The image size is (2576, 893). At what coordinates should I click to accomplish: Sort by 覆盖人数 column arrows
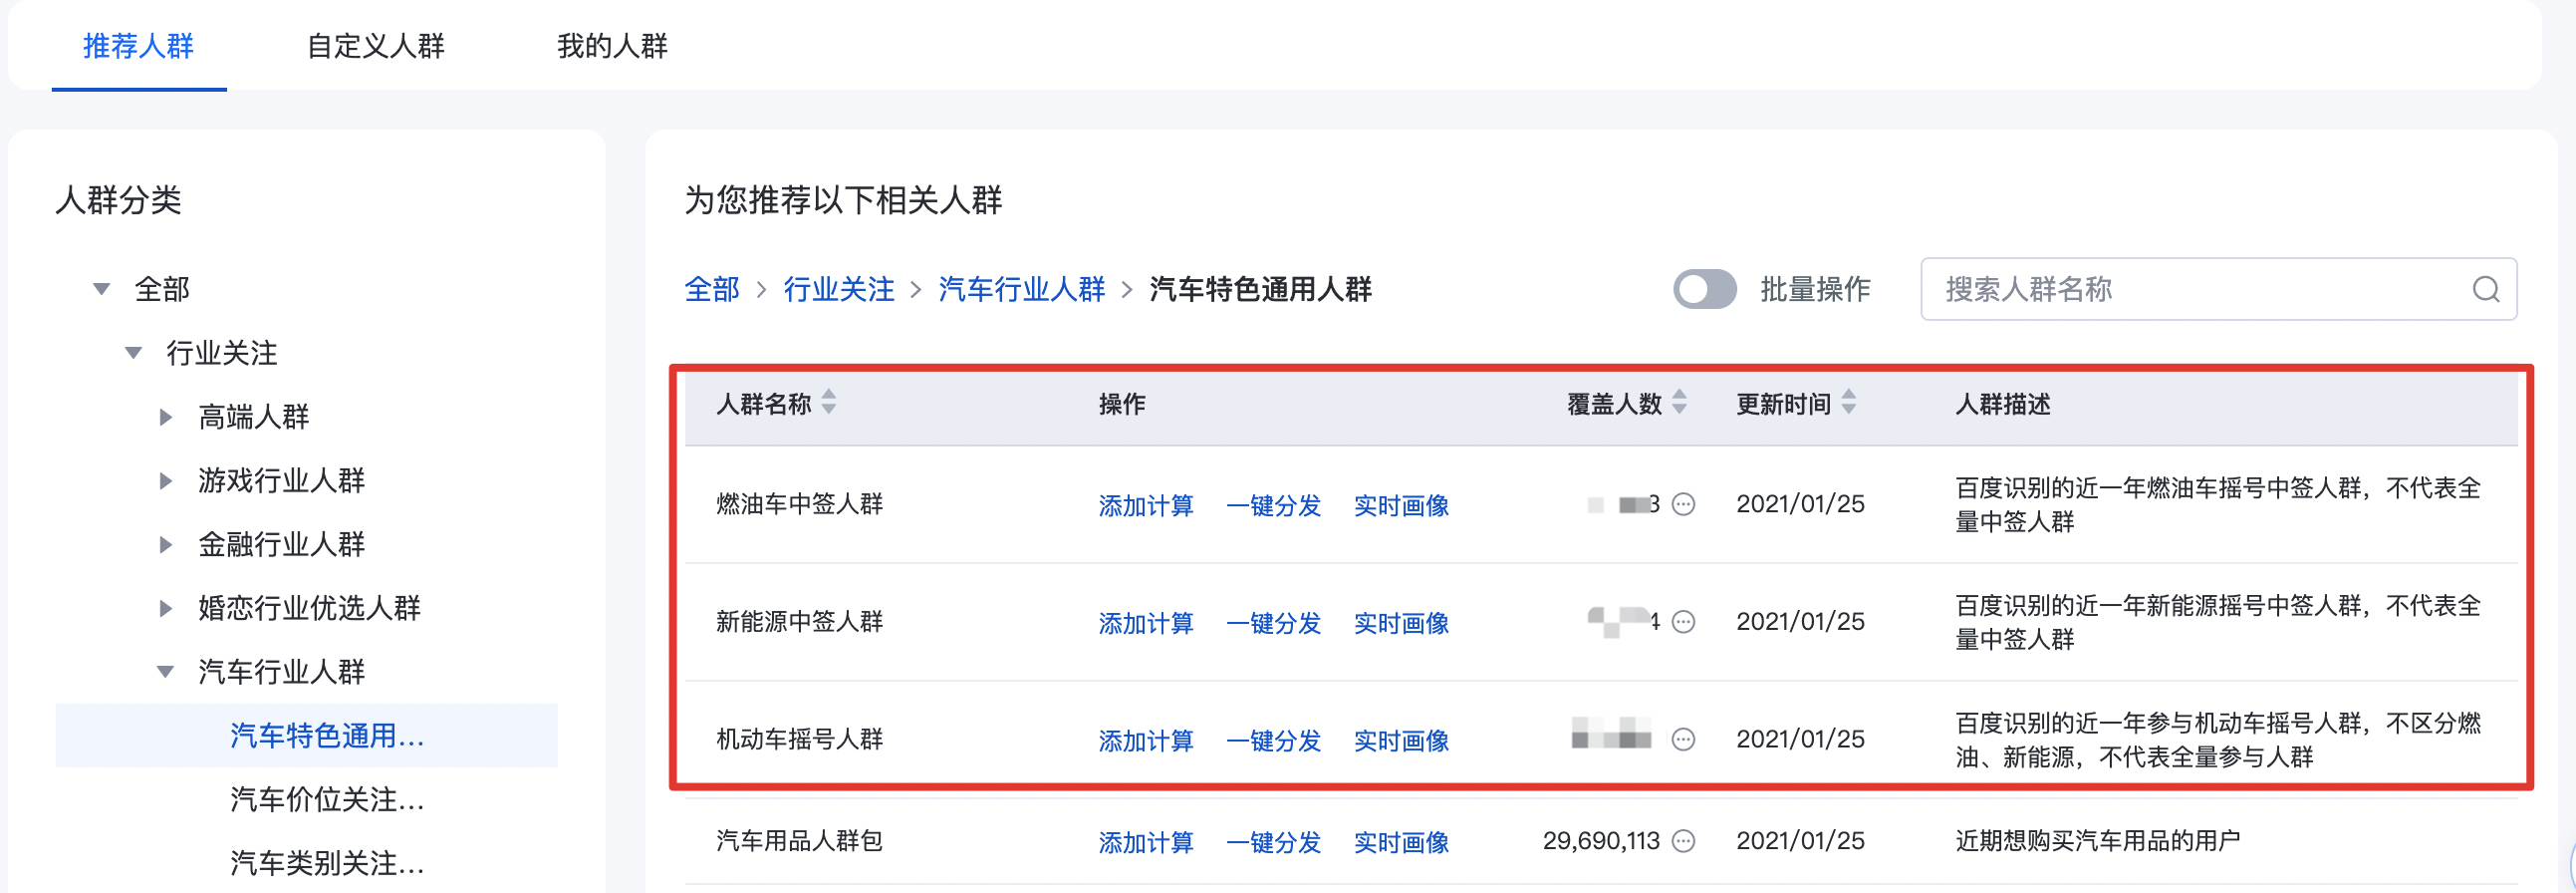(1680, 403)
